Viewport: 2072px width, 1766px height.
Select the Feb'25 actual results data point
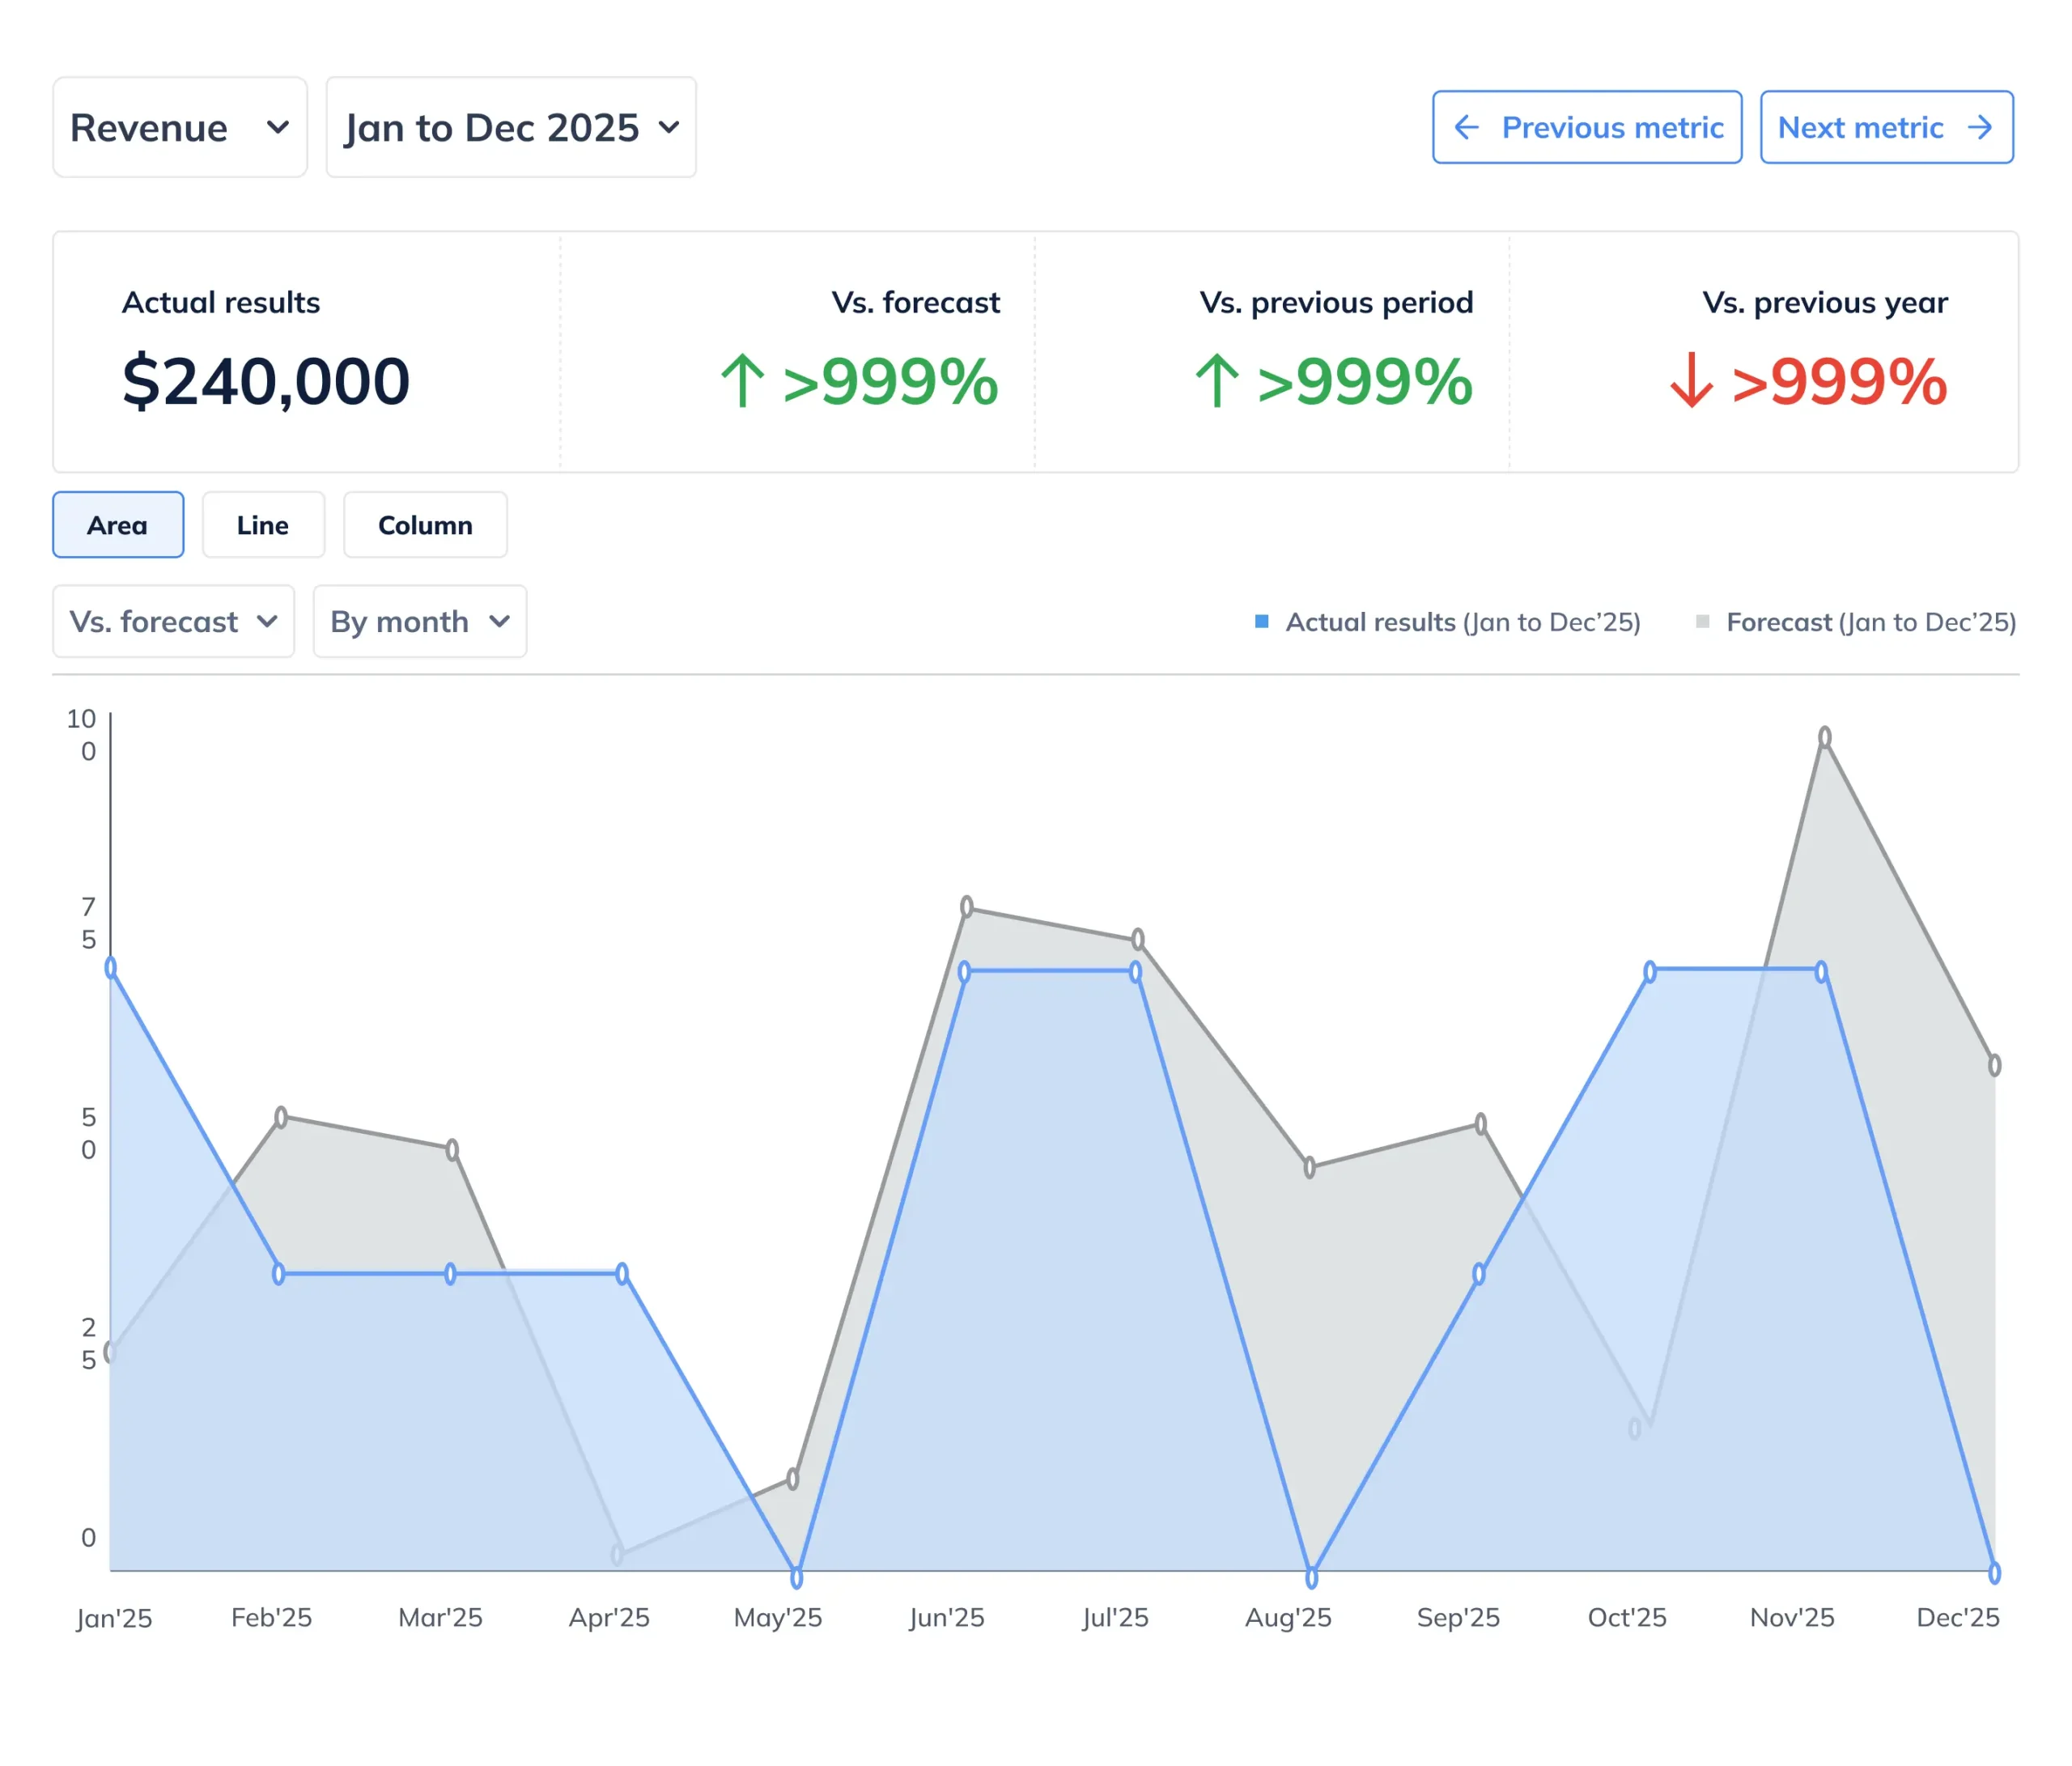pos(279,1274)
